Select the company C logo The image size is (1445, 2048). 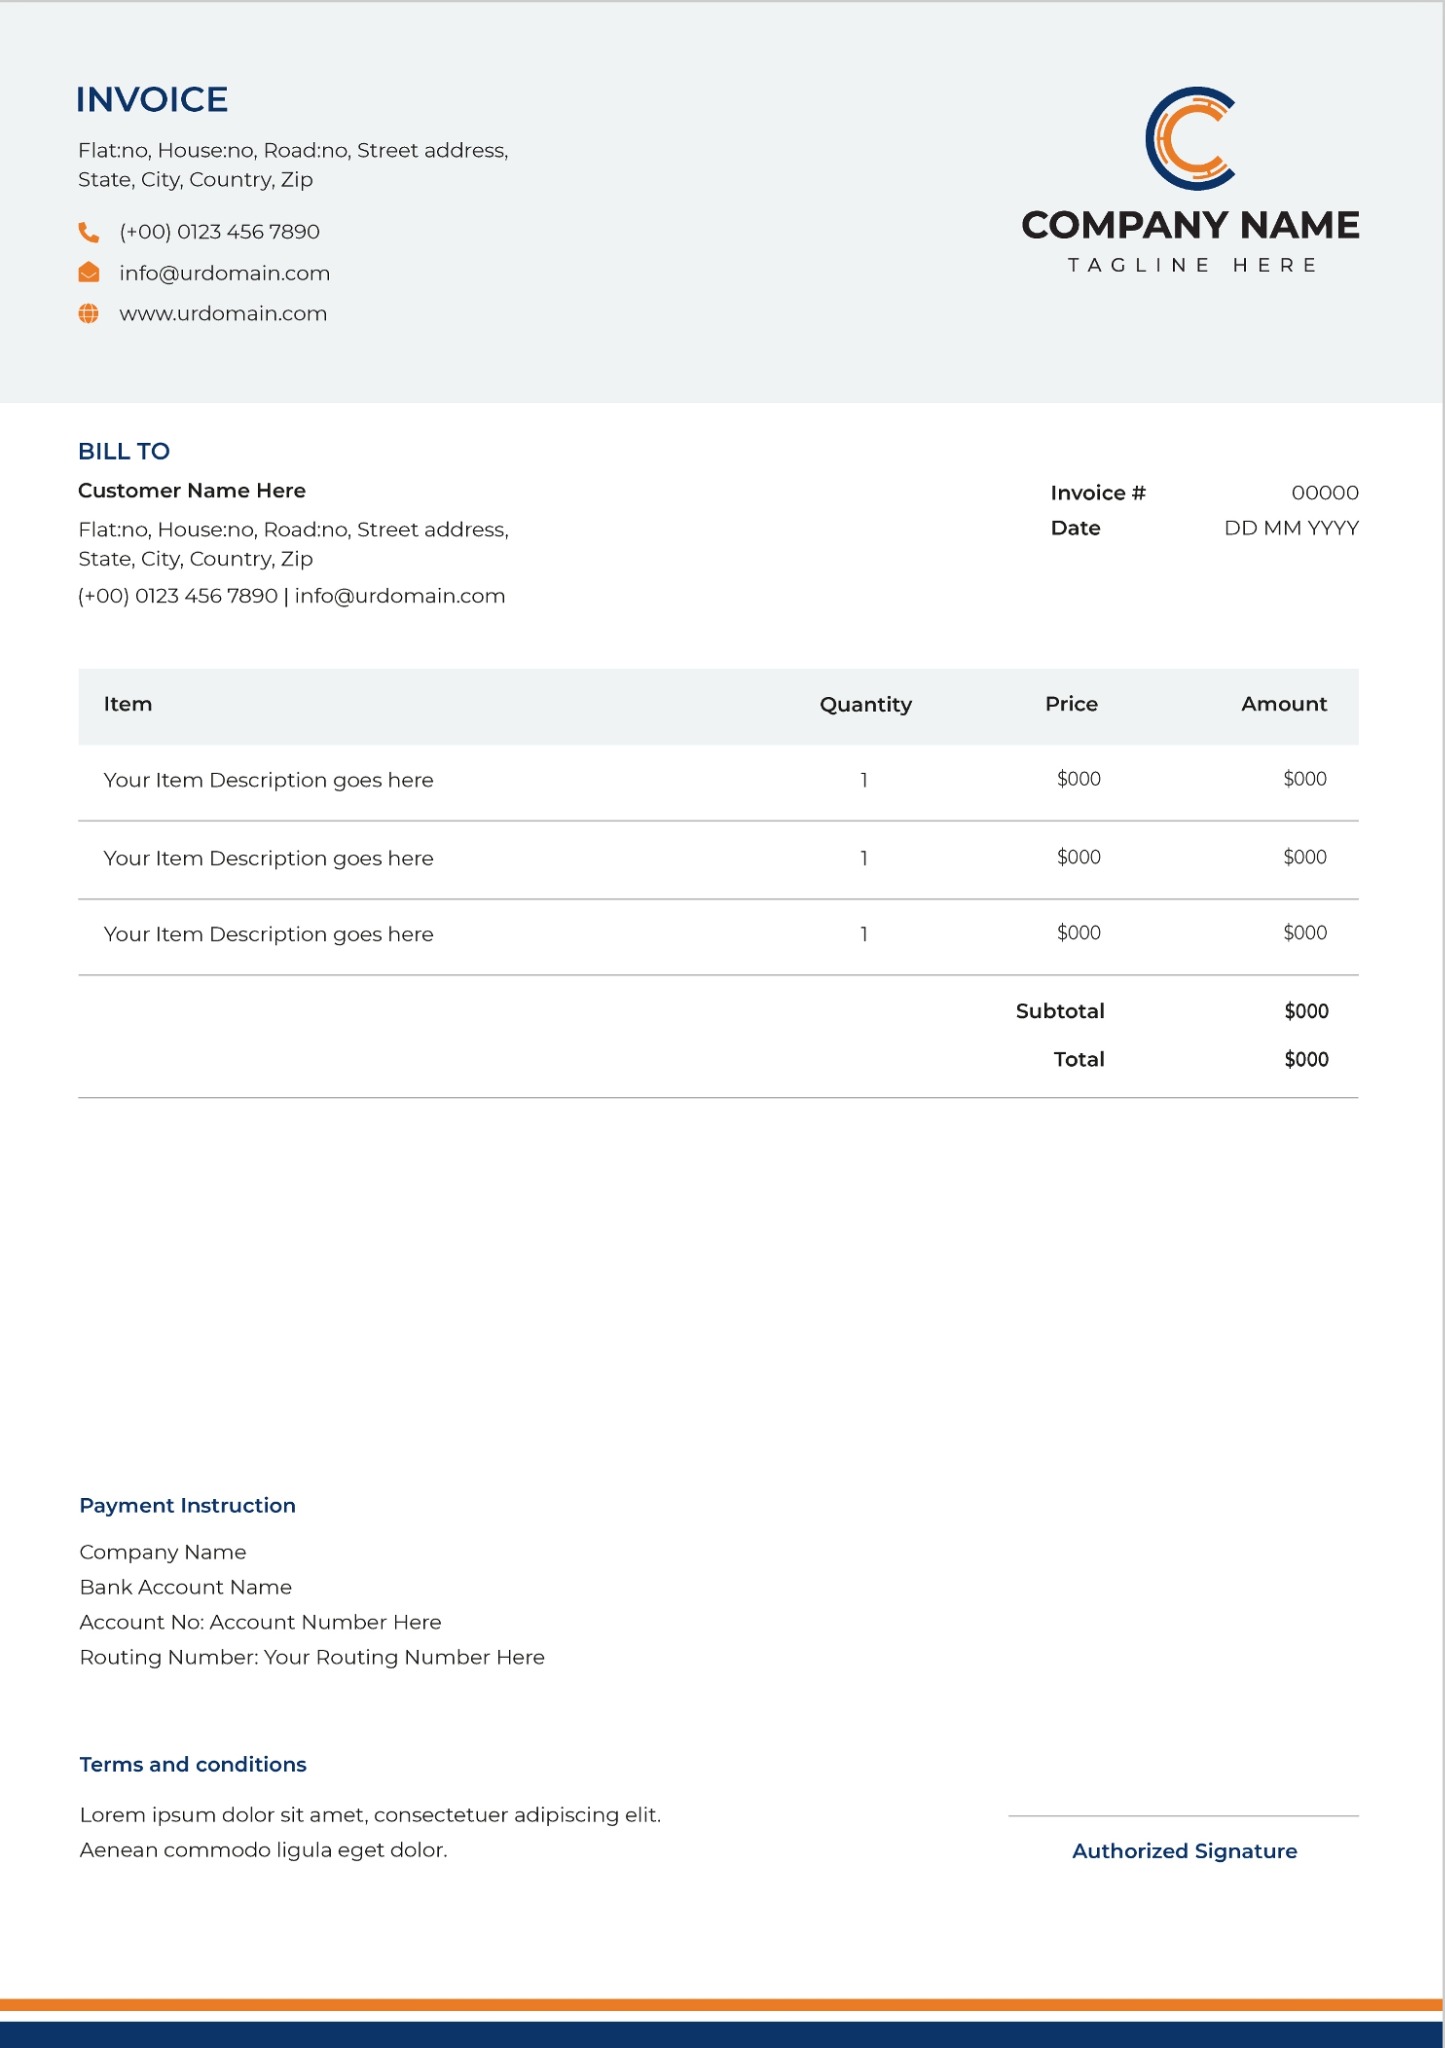point(1190,138)
